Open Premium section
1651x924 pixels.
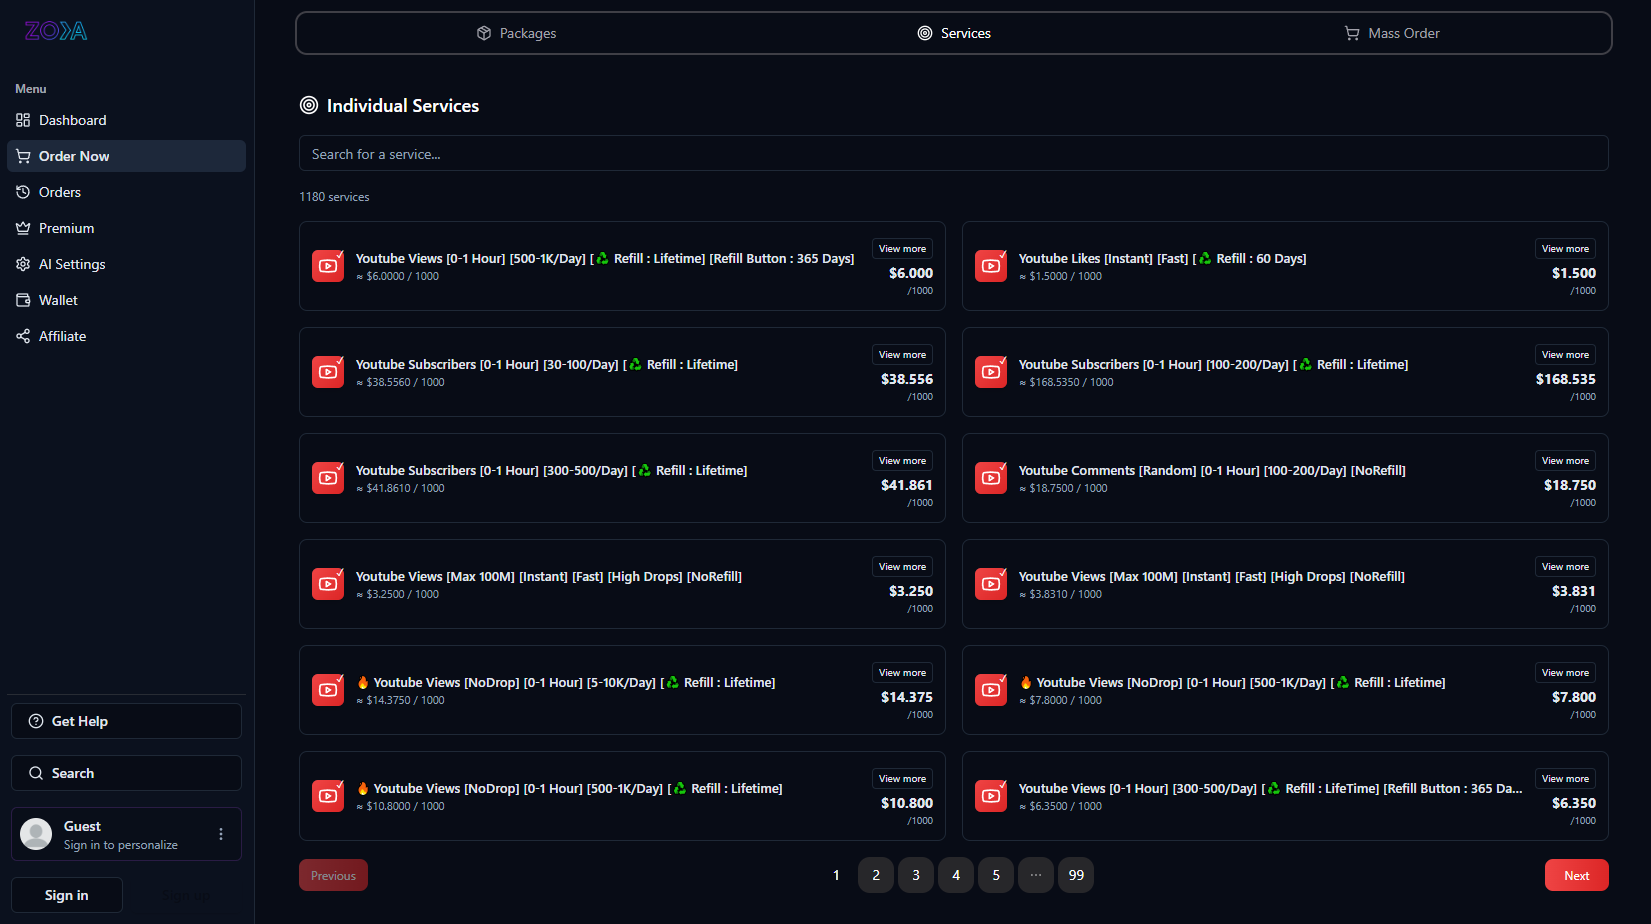click(x=126, y=228)
